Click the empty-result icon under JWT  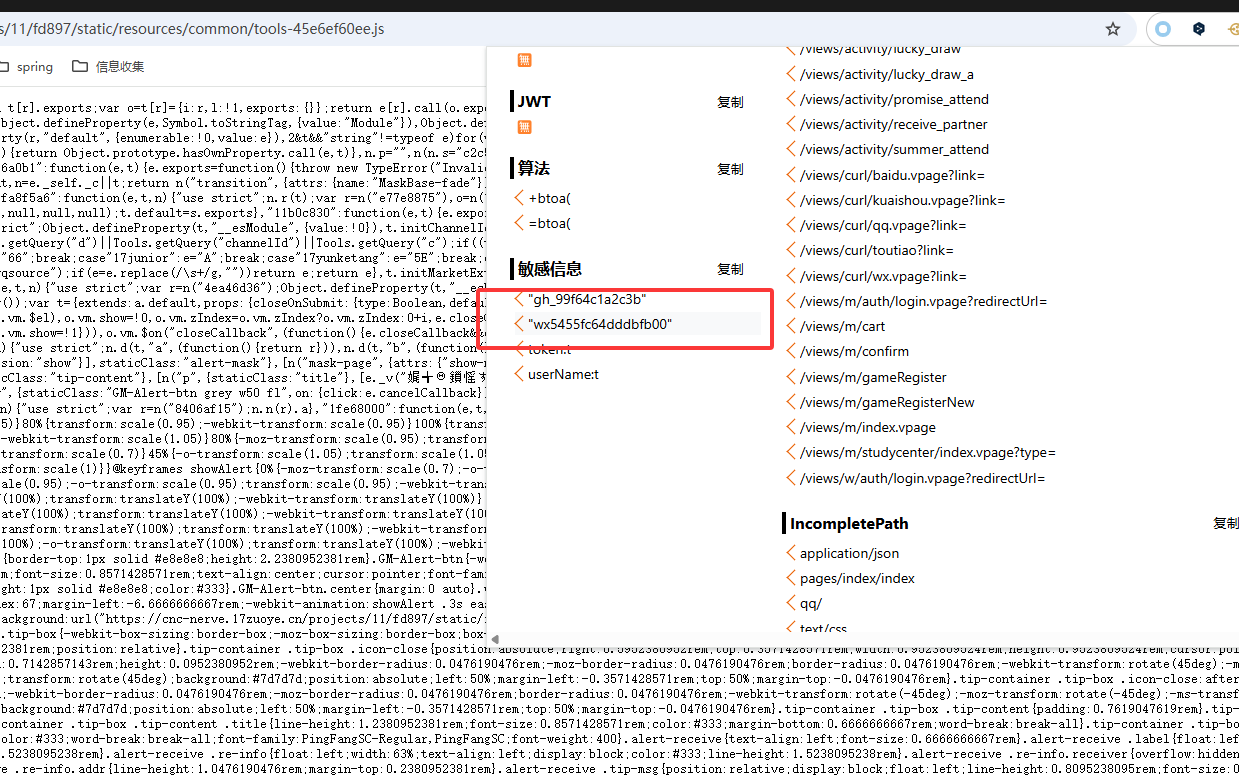click(524, 127)
